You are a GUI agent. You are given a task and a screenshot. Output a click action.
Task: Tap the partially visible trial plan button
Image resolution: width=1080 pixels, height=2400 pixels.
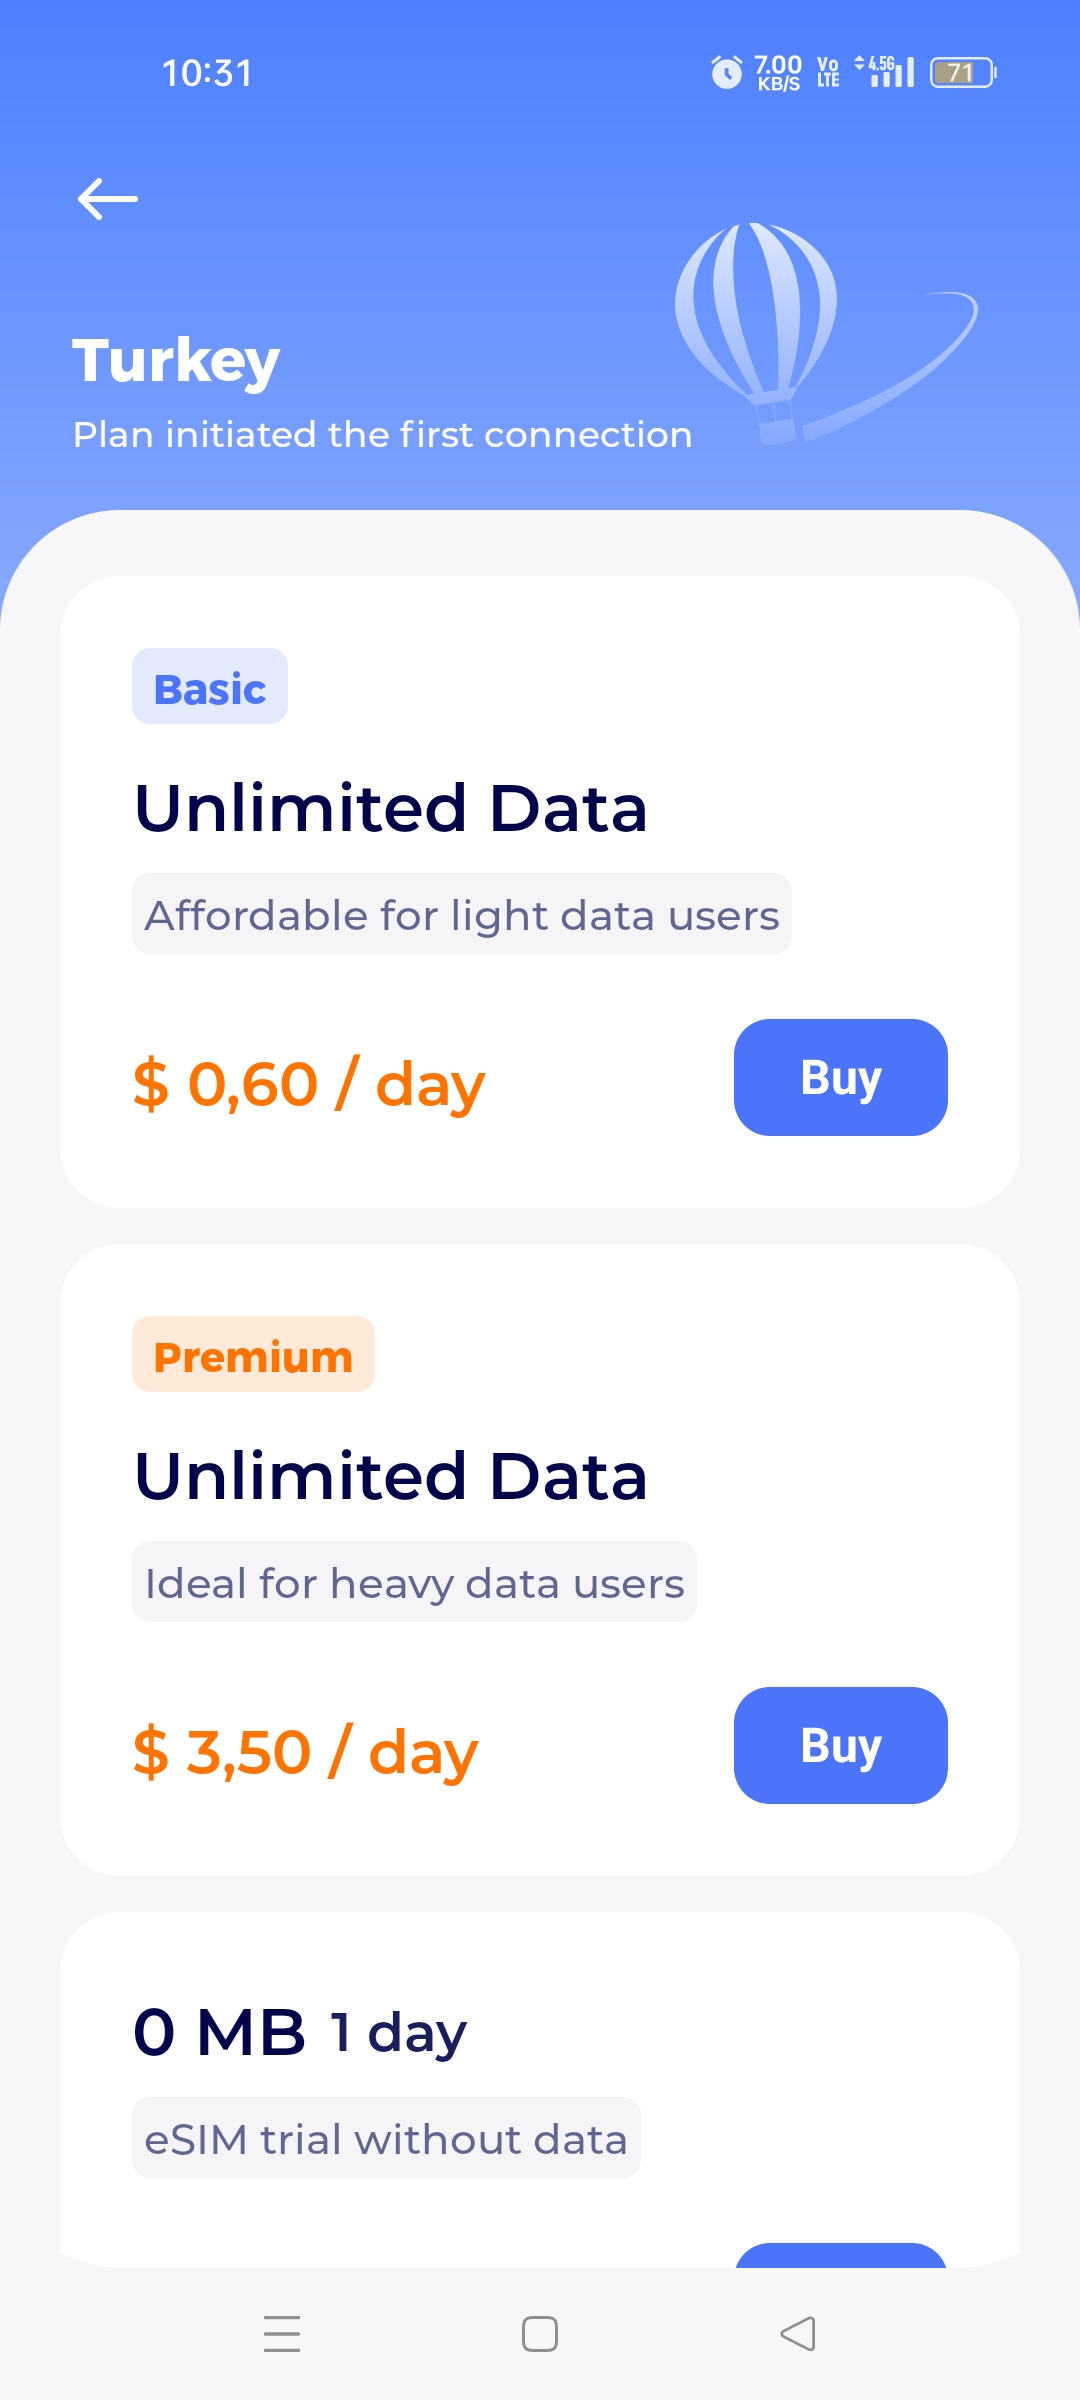[x=841, y=2255]
